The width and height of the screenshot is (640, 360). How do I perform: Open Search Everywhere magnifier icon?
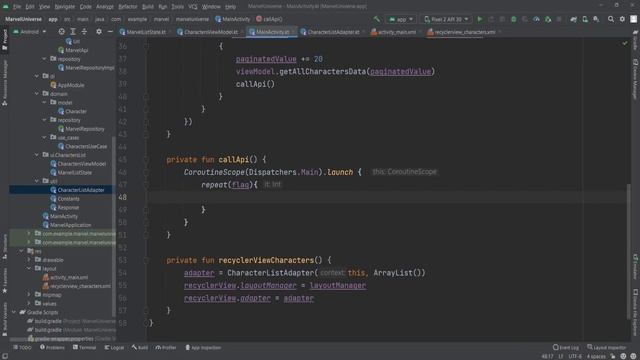tap(611, 19)
